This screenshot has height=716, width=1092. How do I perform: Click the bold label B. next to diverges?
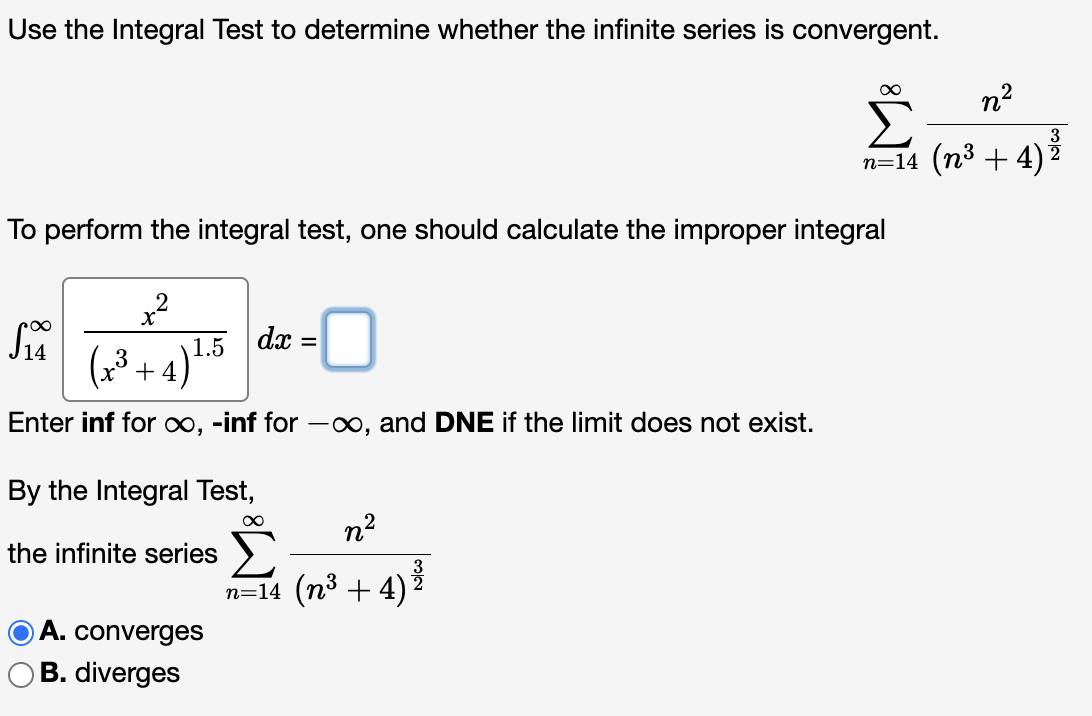tap(52, 673)
